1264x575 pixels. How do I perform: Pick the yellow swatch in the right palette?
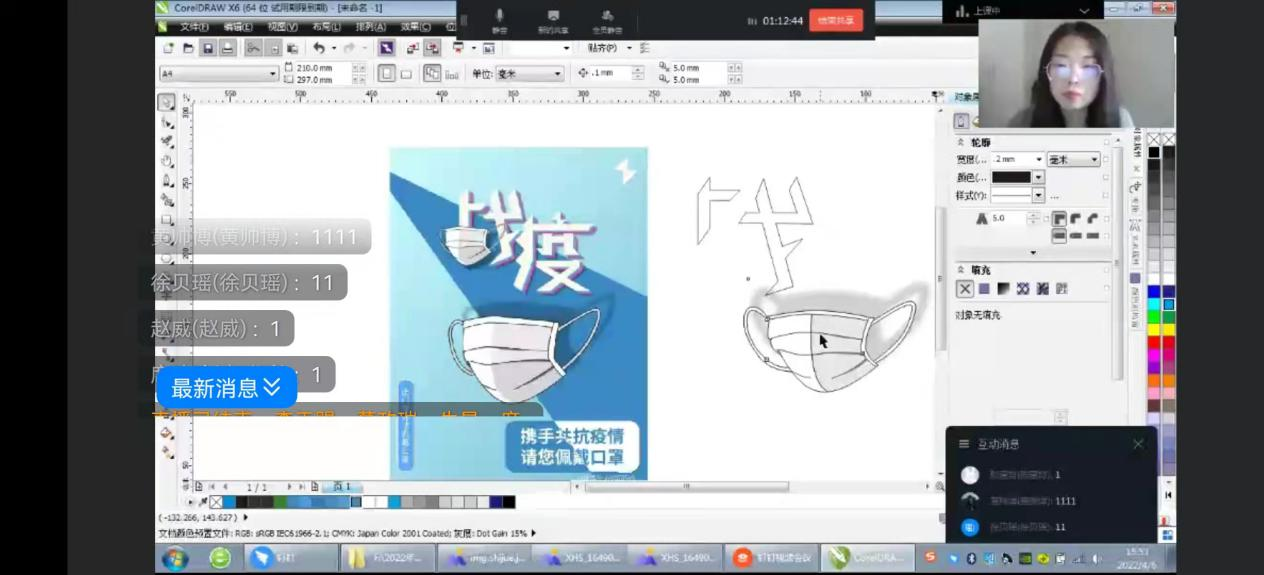tap(1153, 329)
